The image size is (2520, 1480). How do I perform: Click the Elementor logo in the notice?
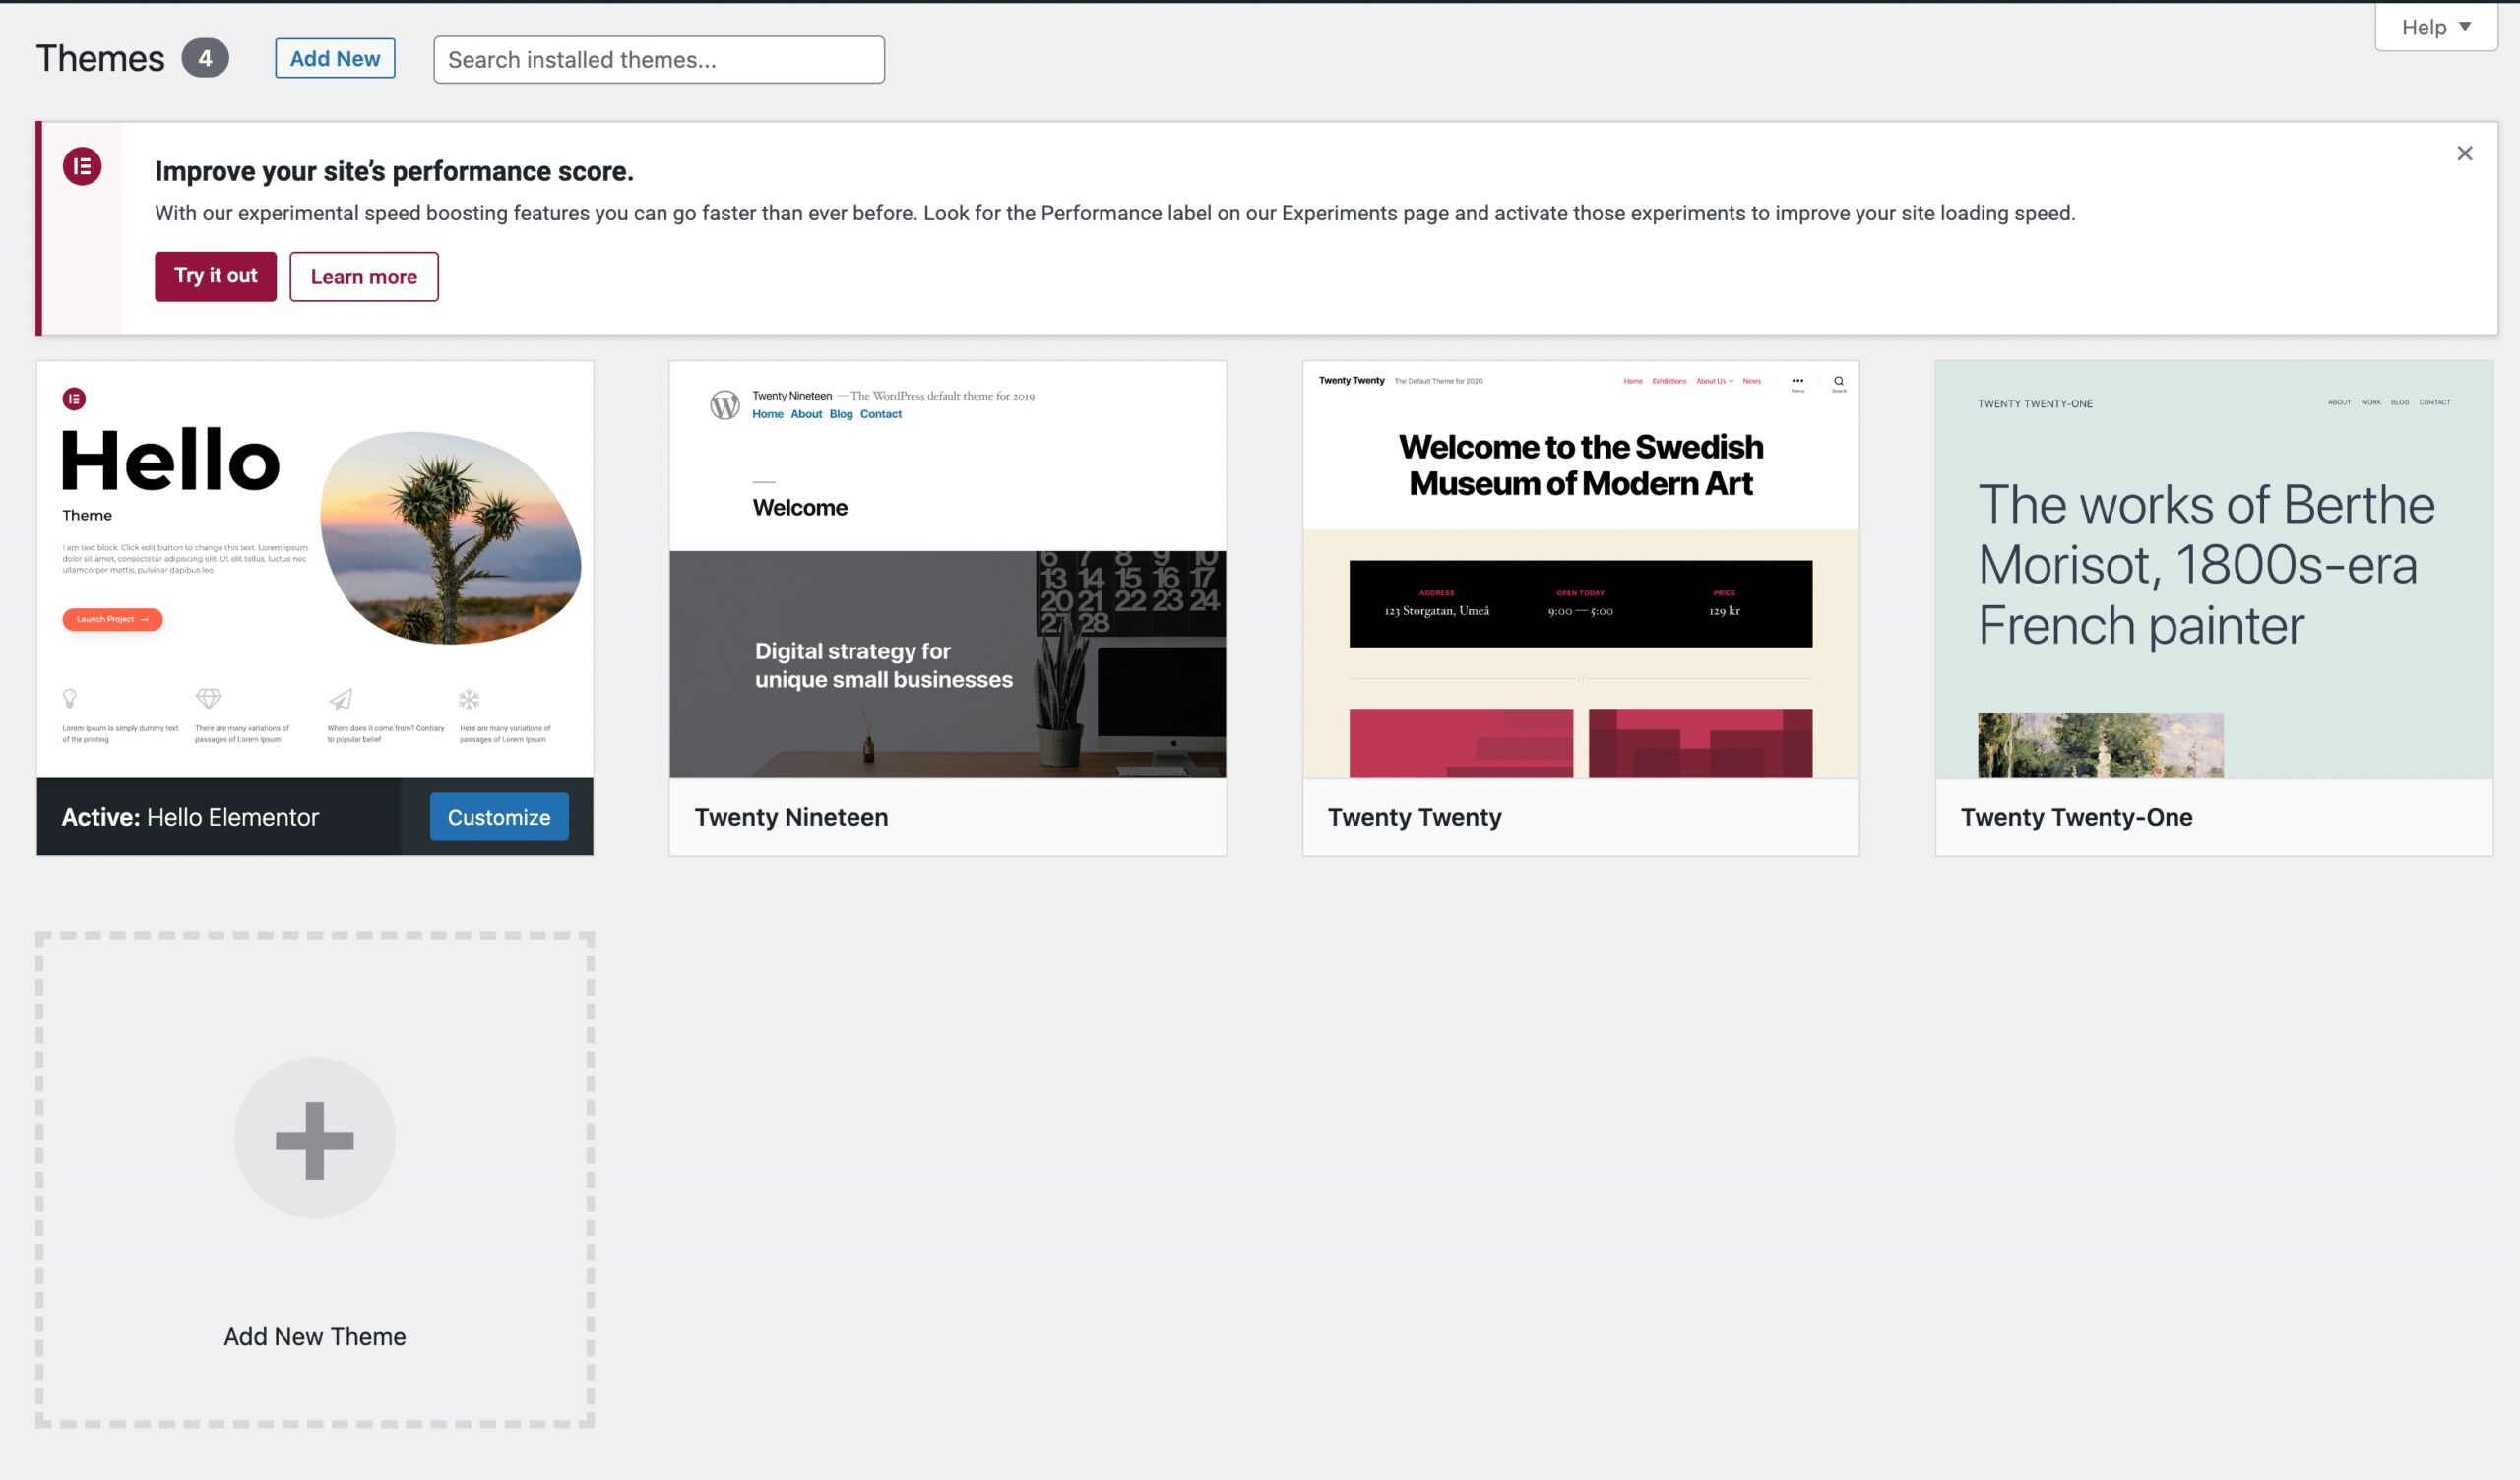[x=82, y=166]
